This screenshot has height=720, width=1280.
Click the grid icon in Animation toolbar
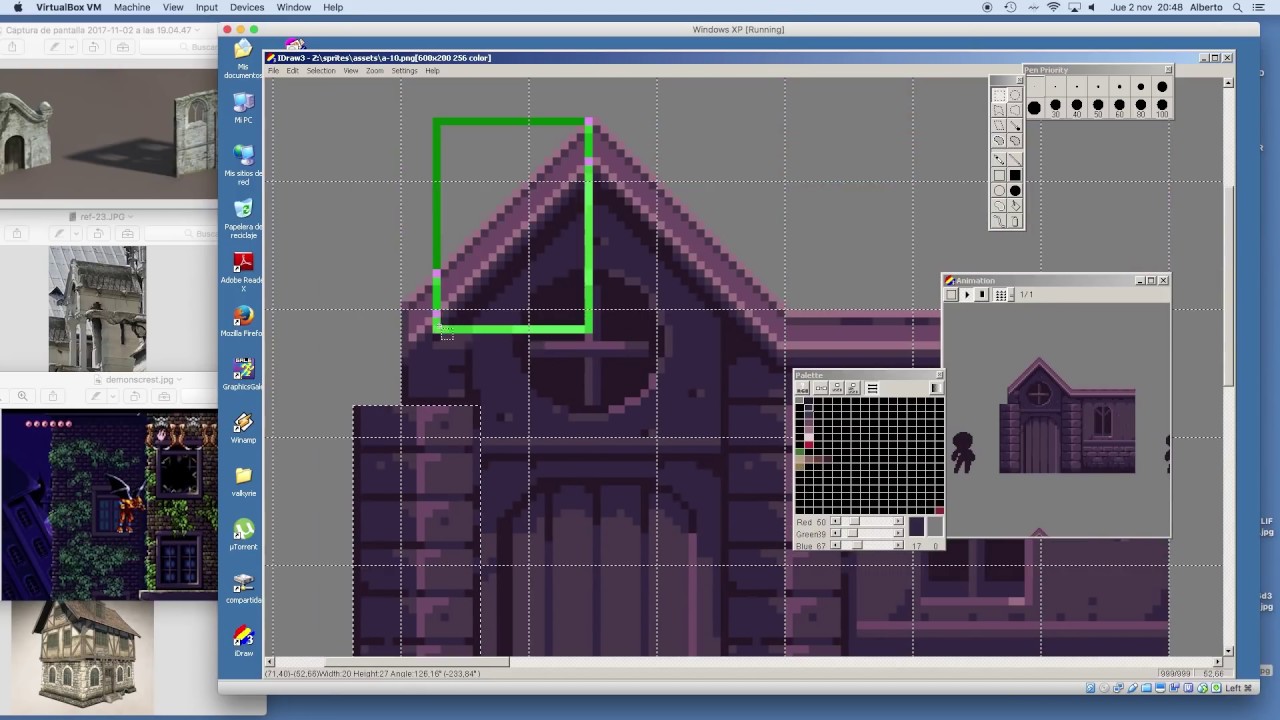(x=1000, y=294)
